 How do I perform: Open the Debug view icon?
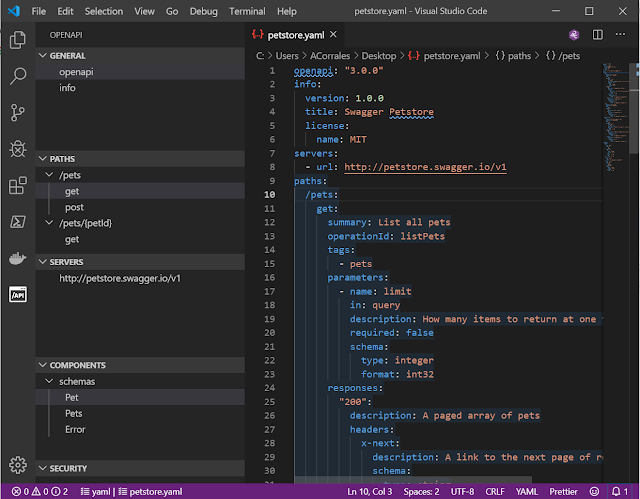[17, 149]
